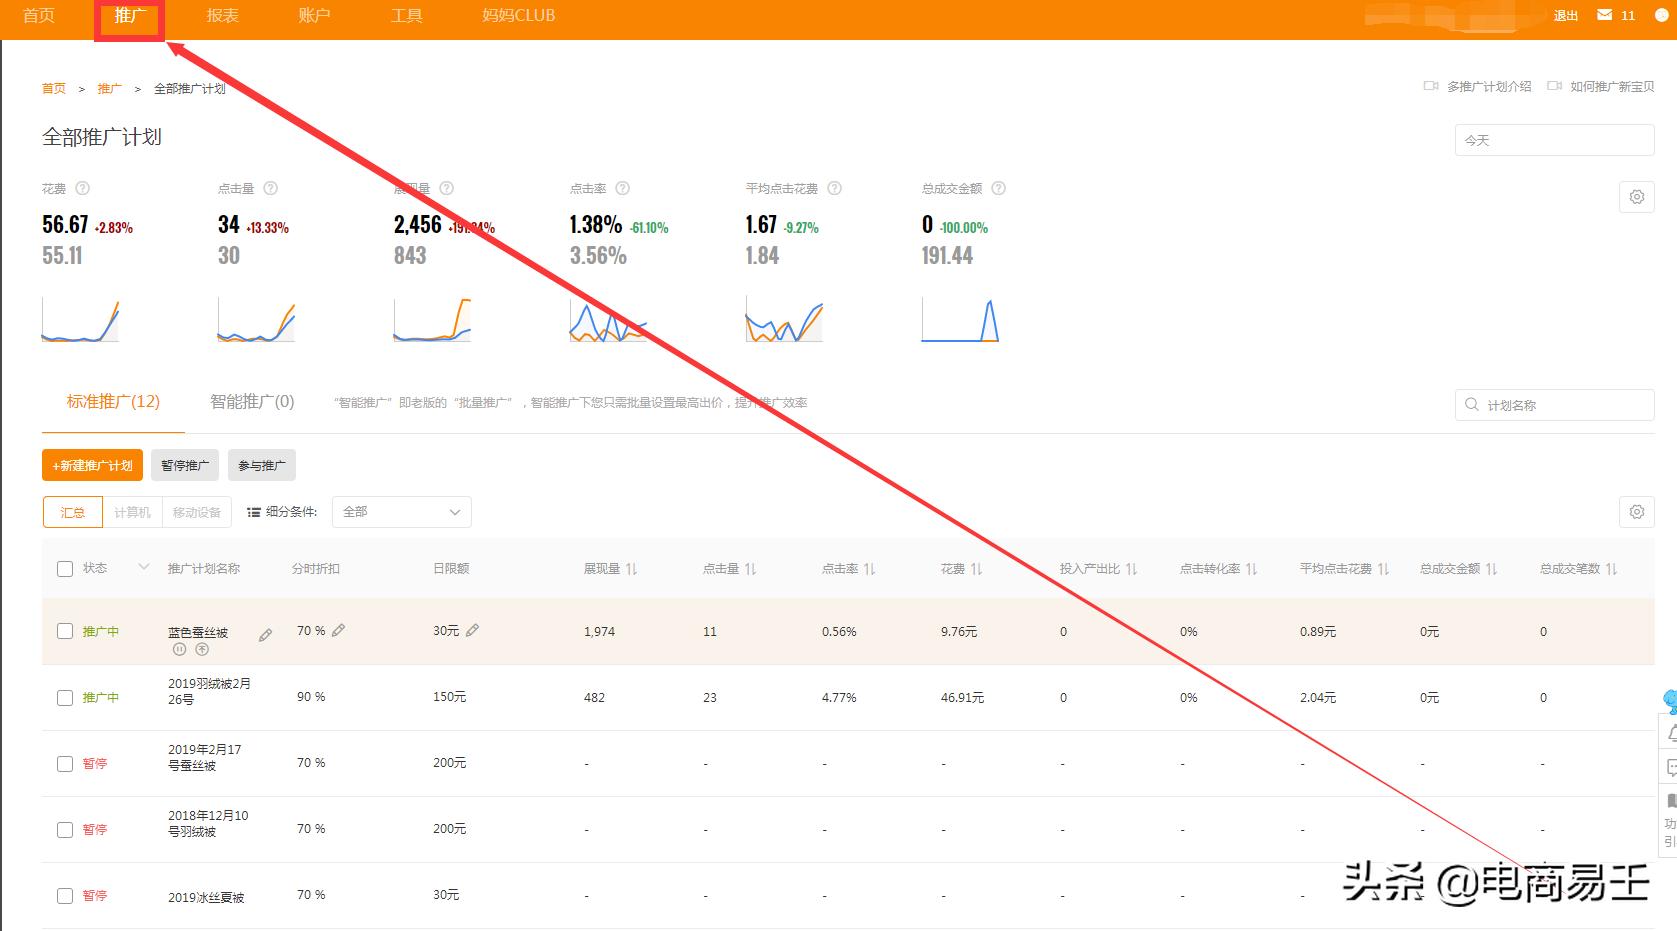1677x931 pixels.
Task: Switch to the 智能推广(0) tab
Action: coord(252,402)
